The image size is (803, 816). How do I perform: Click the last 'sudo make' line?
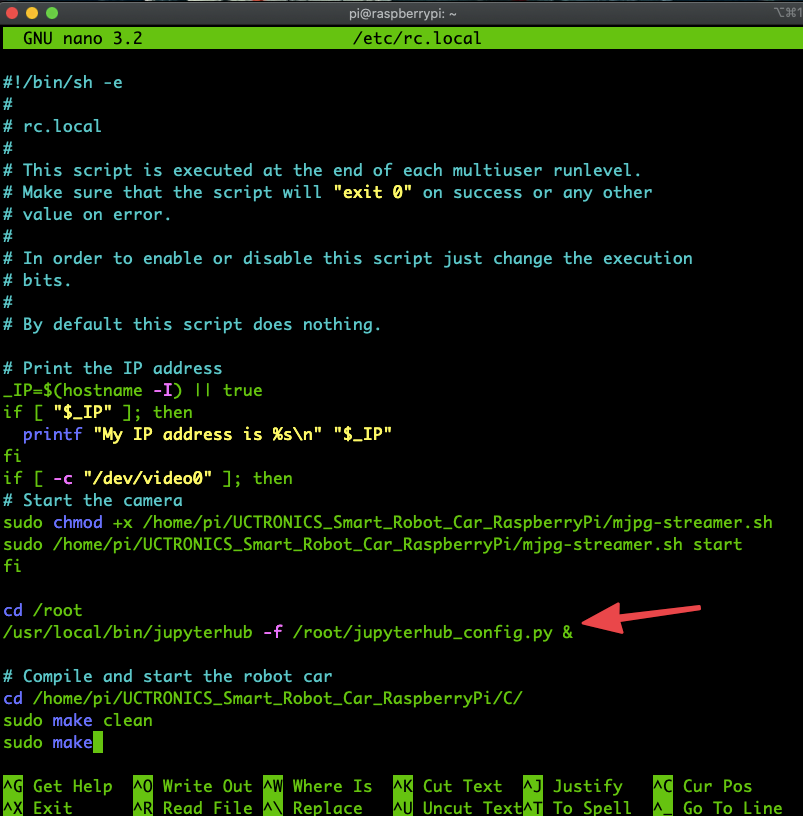48,742
